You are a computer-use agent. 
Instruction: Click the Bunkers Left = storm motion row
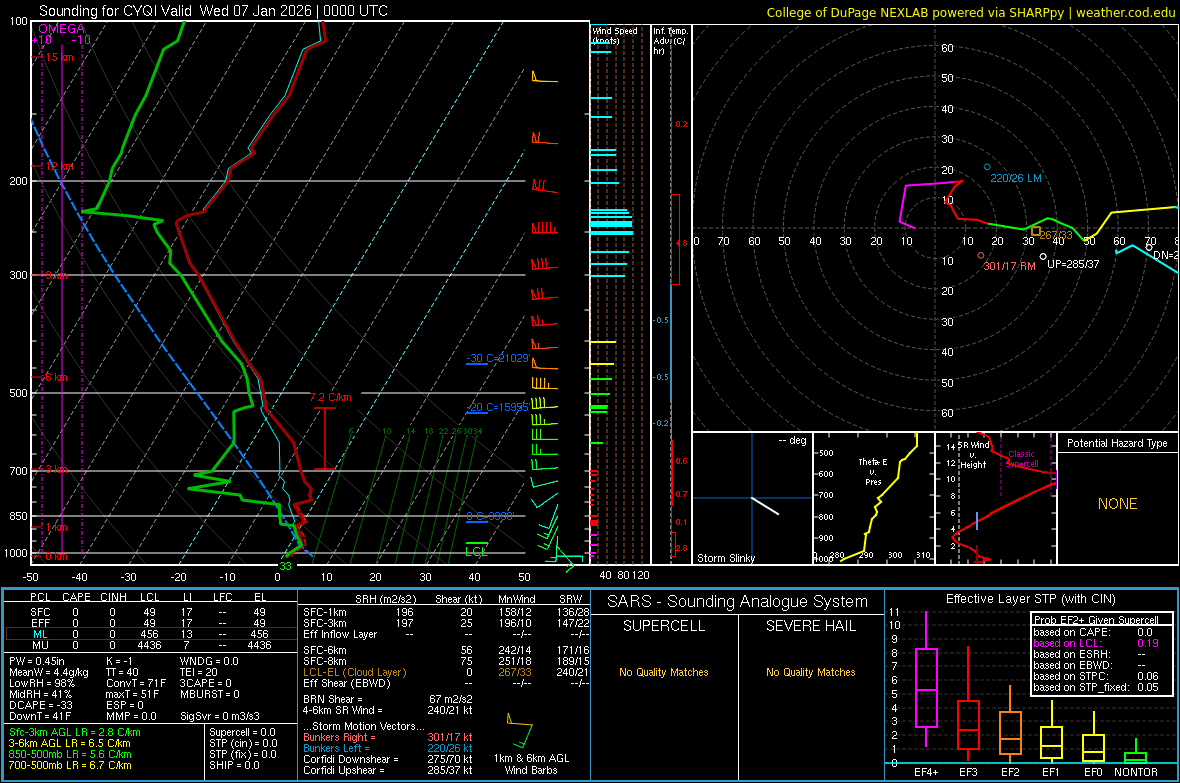point(388,748)
